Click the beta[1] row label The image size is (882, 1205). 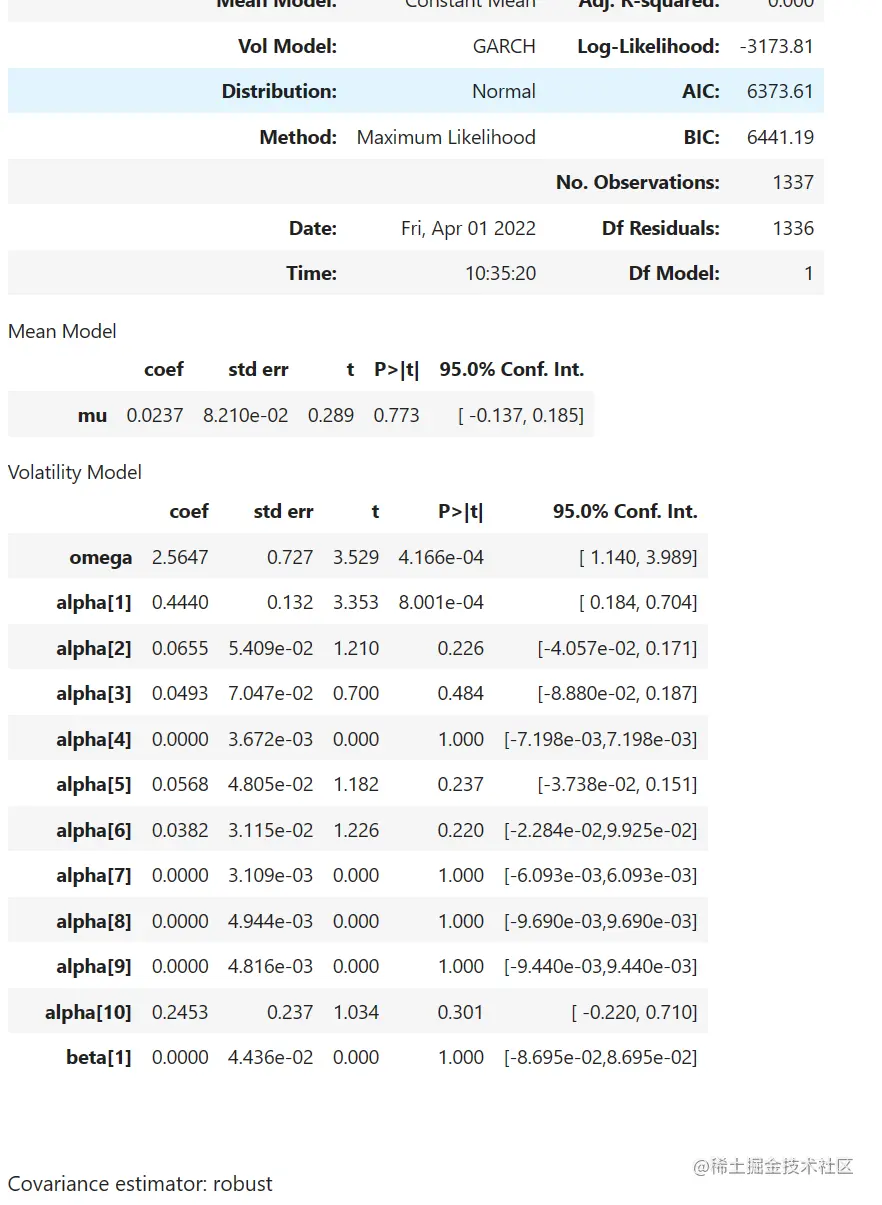click(99, 1057)
